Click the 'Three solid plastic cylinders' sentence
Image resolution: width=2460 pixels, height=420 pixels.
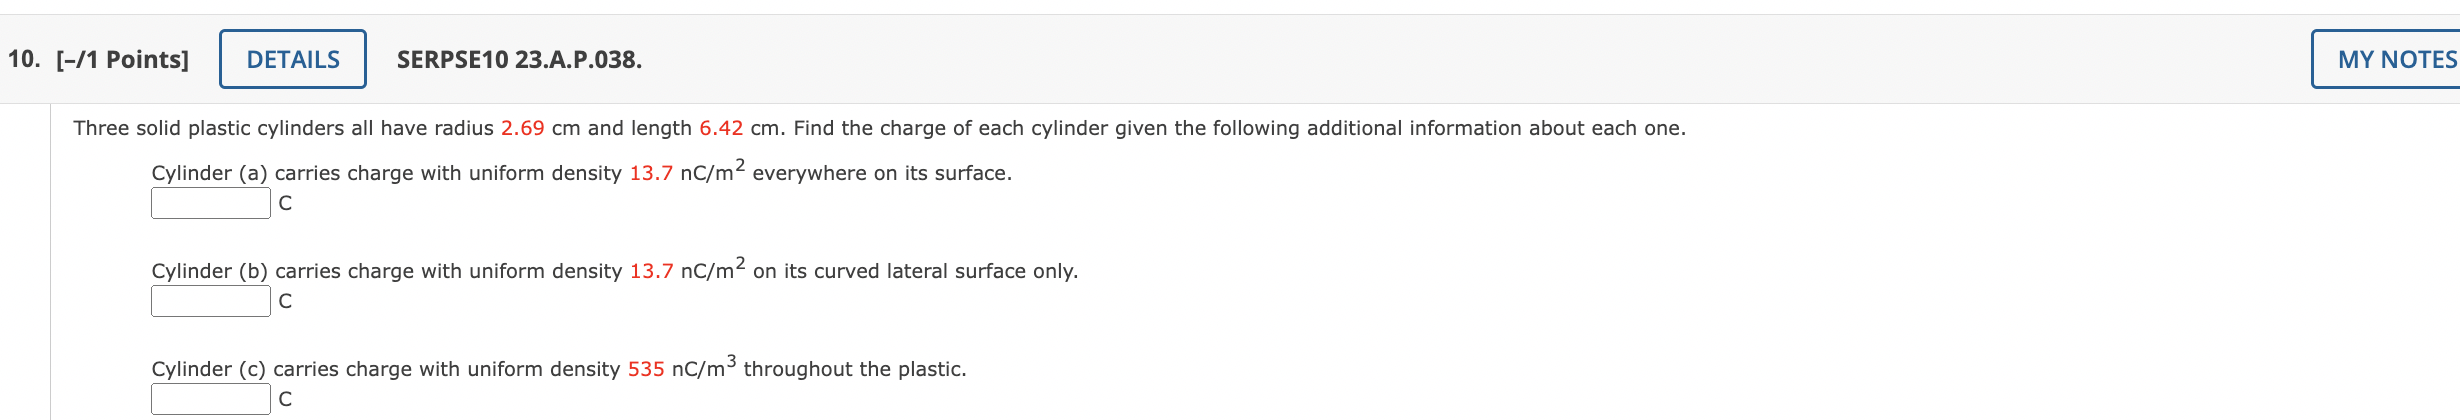[x=879, y=128]
